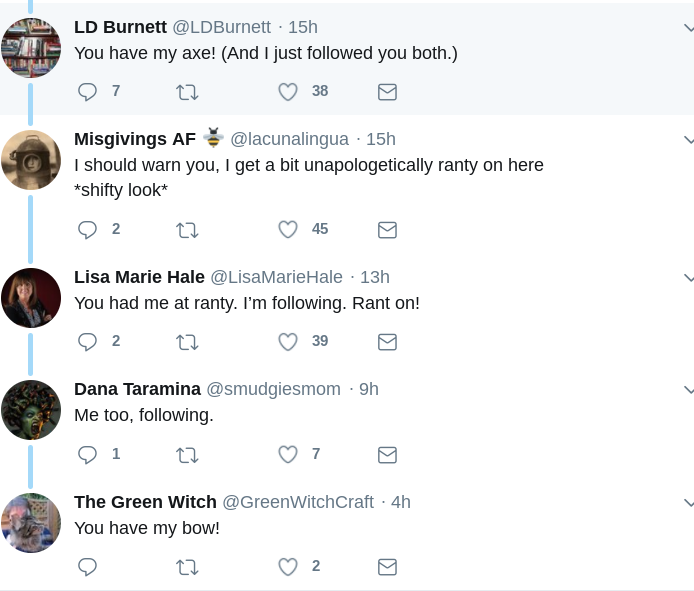Like Lisa Marie Hale's tweet
Viewport: 694px width, 591px height.
coord(288,342)
